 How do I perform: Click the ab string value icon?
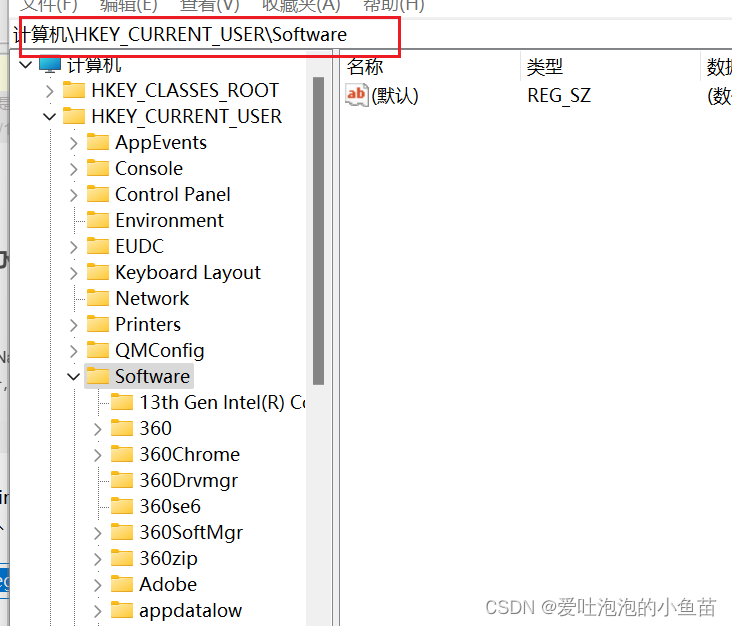point(357,95)
